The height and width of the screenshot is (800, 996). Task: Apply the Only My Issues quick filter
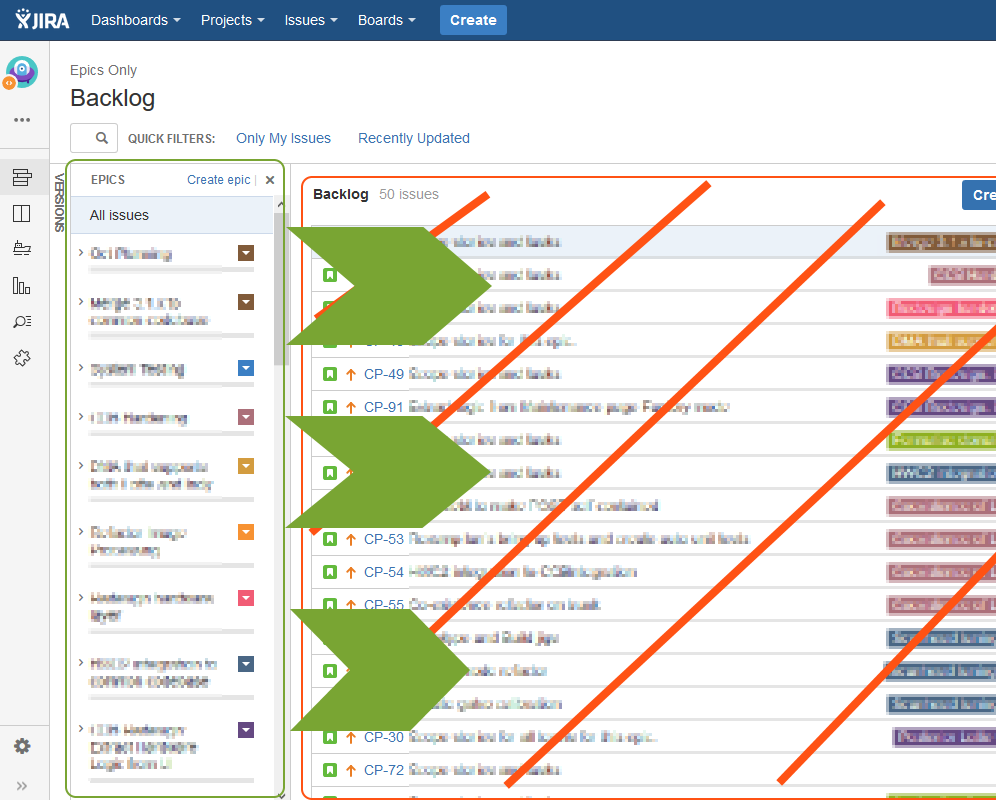point(283,138)
